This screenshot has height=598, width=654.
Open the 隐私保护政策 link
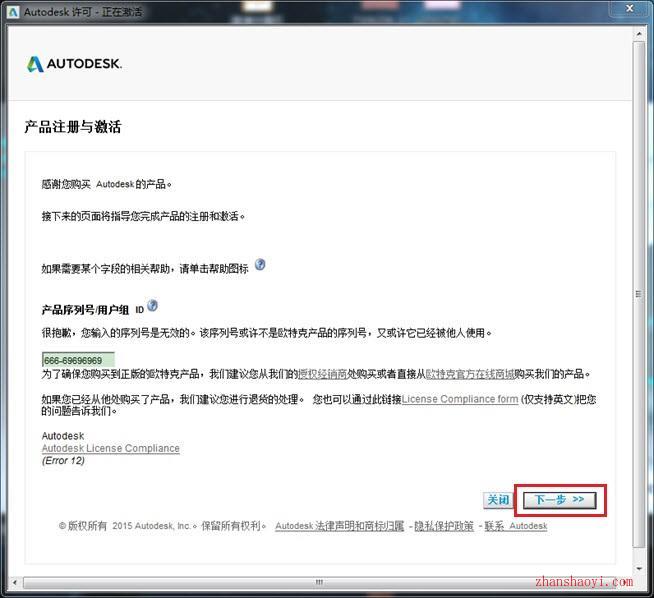point(444,526)
